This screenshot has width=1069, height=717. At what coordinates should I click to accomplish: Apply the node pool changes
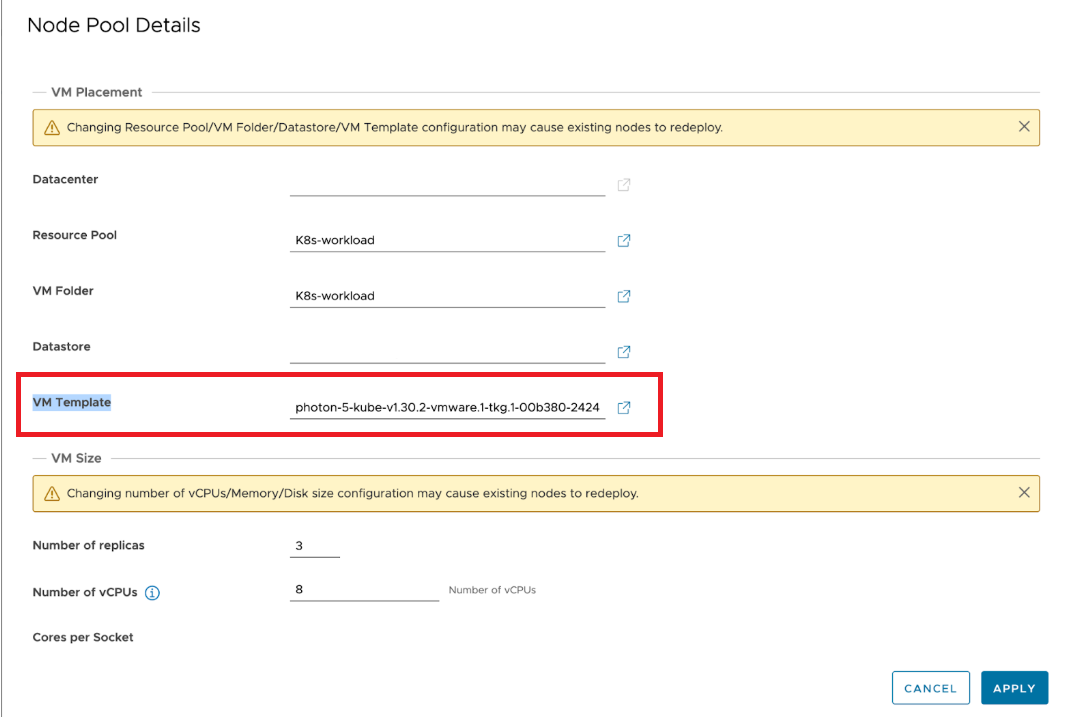tap(1014, 688)
